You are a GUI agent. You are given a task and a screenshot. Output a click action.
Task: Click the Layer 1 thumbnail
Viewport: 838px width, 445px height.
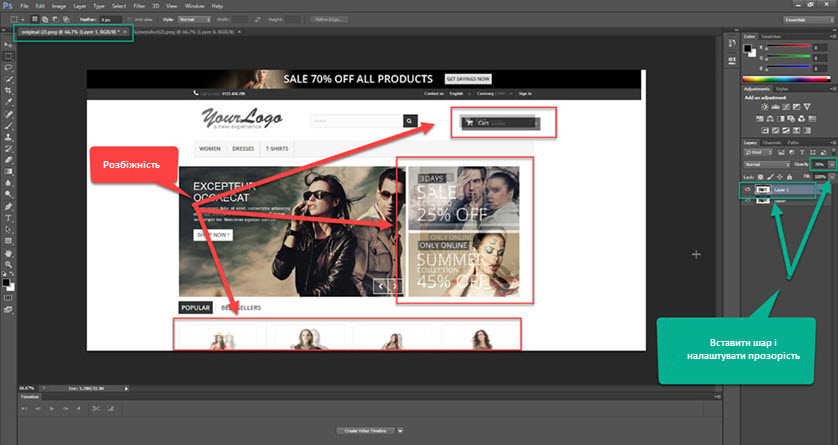tap(763, 190)
